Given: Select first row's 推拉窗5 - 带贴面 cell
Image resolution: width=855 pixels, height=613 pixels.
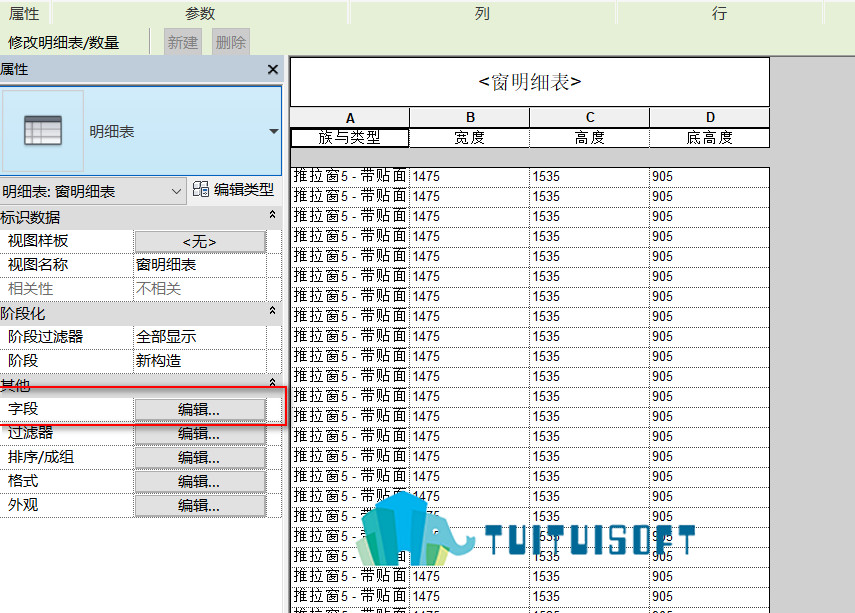Looking at the screenshot, I should coord(350,176).
